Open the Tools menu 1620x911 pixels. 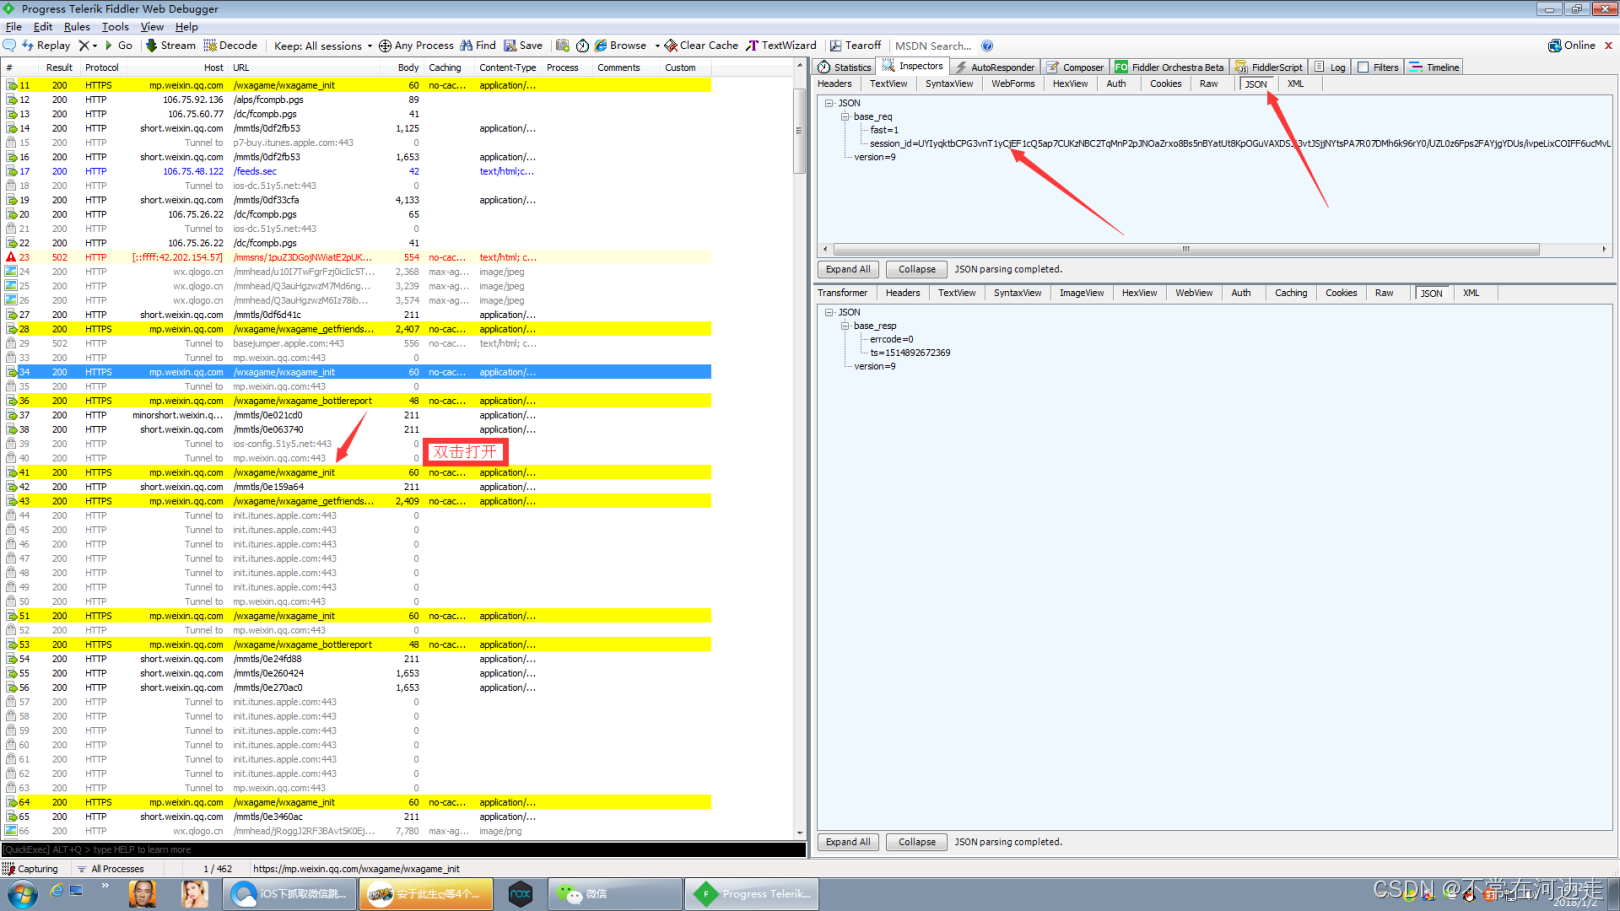[x=115, y=27]
